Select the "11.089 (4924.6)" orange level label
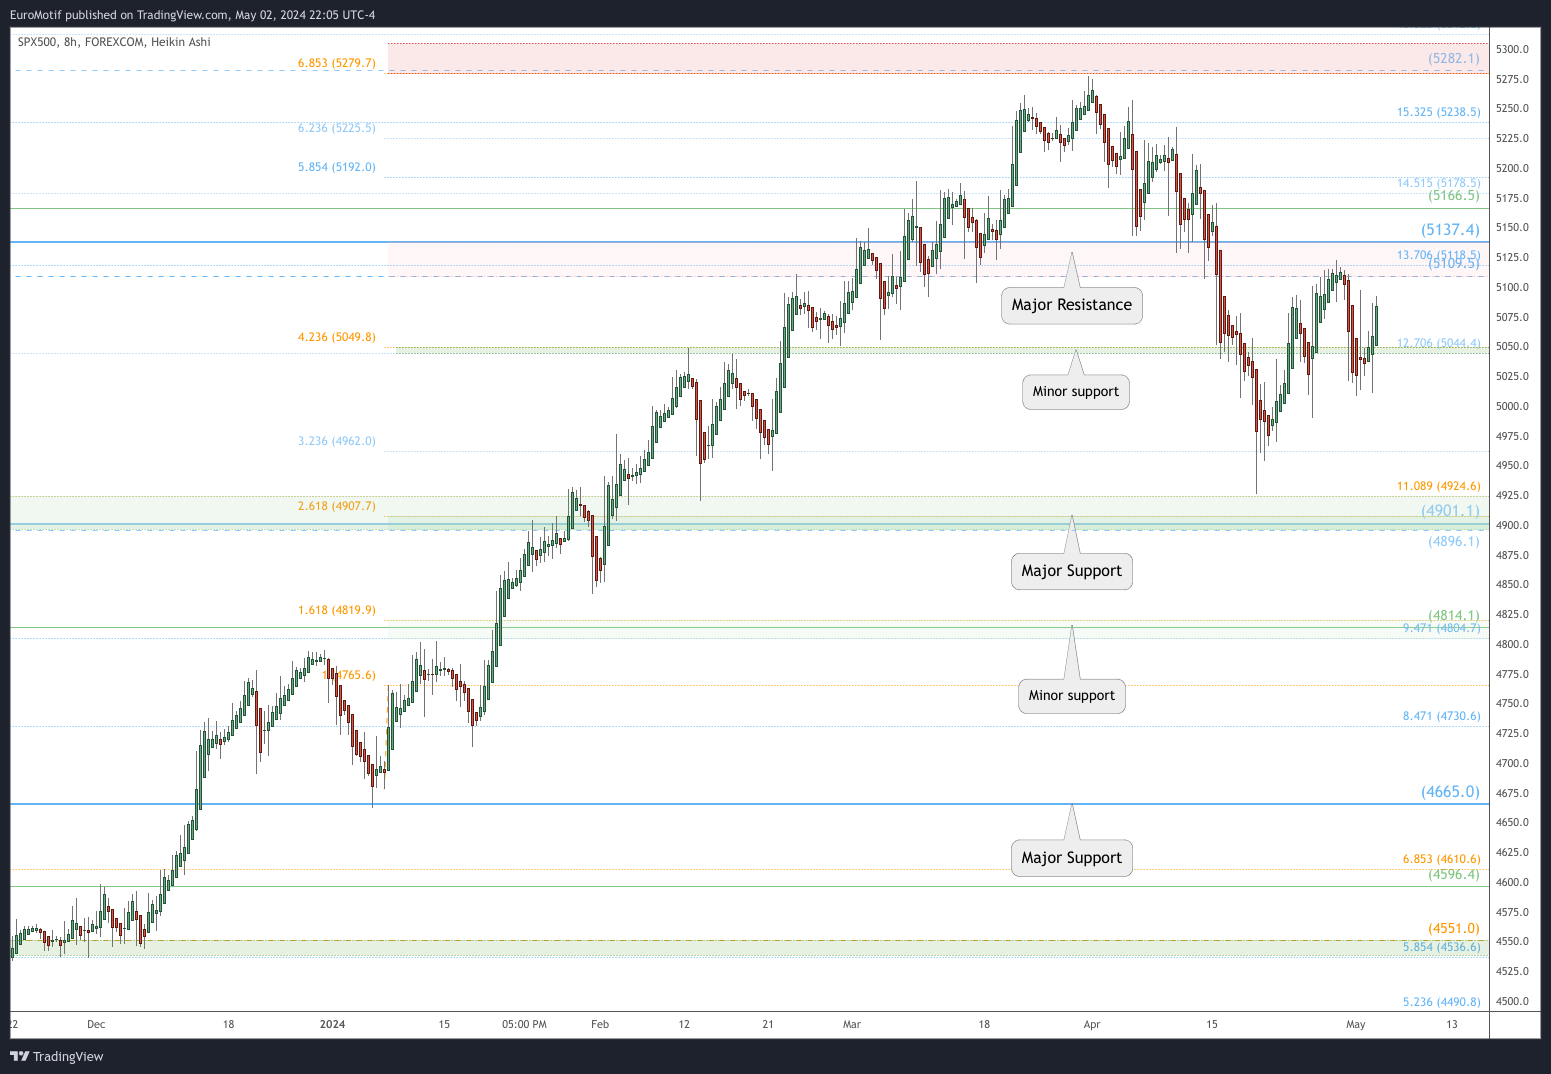The width and height of the screenshot is (1551, 1074). click(x=1439, y=486)
